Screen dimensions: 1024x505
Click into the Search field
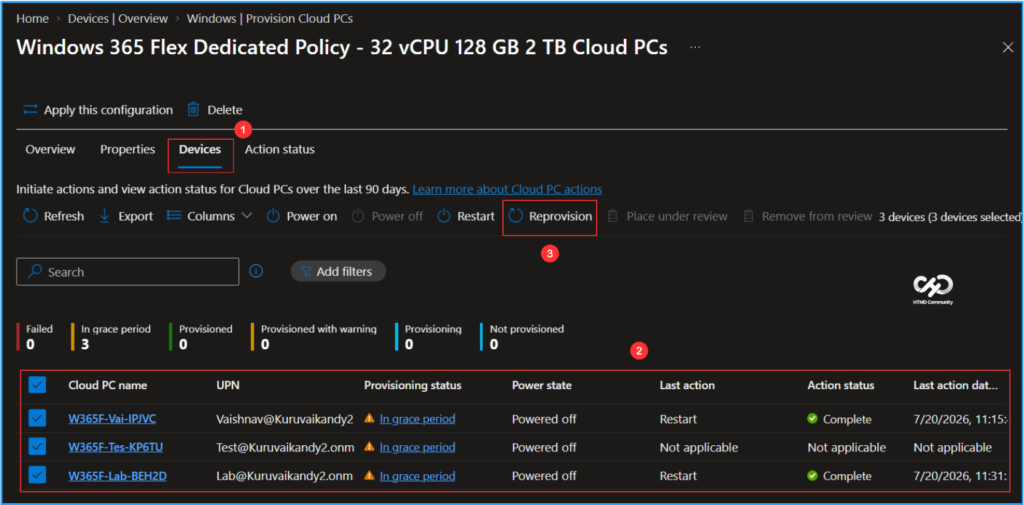(127, 272)
